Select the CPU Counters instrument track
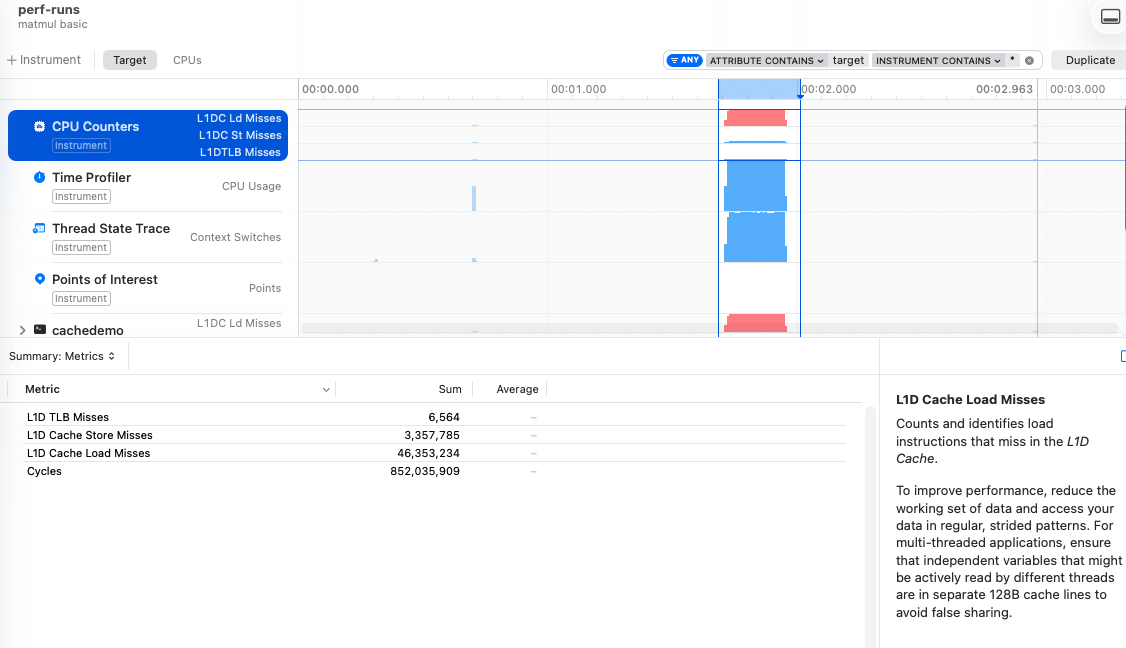1126x648 pixels. coord(148,135)
